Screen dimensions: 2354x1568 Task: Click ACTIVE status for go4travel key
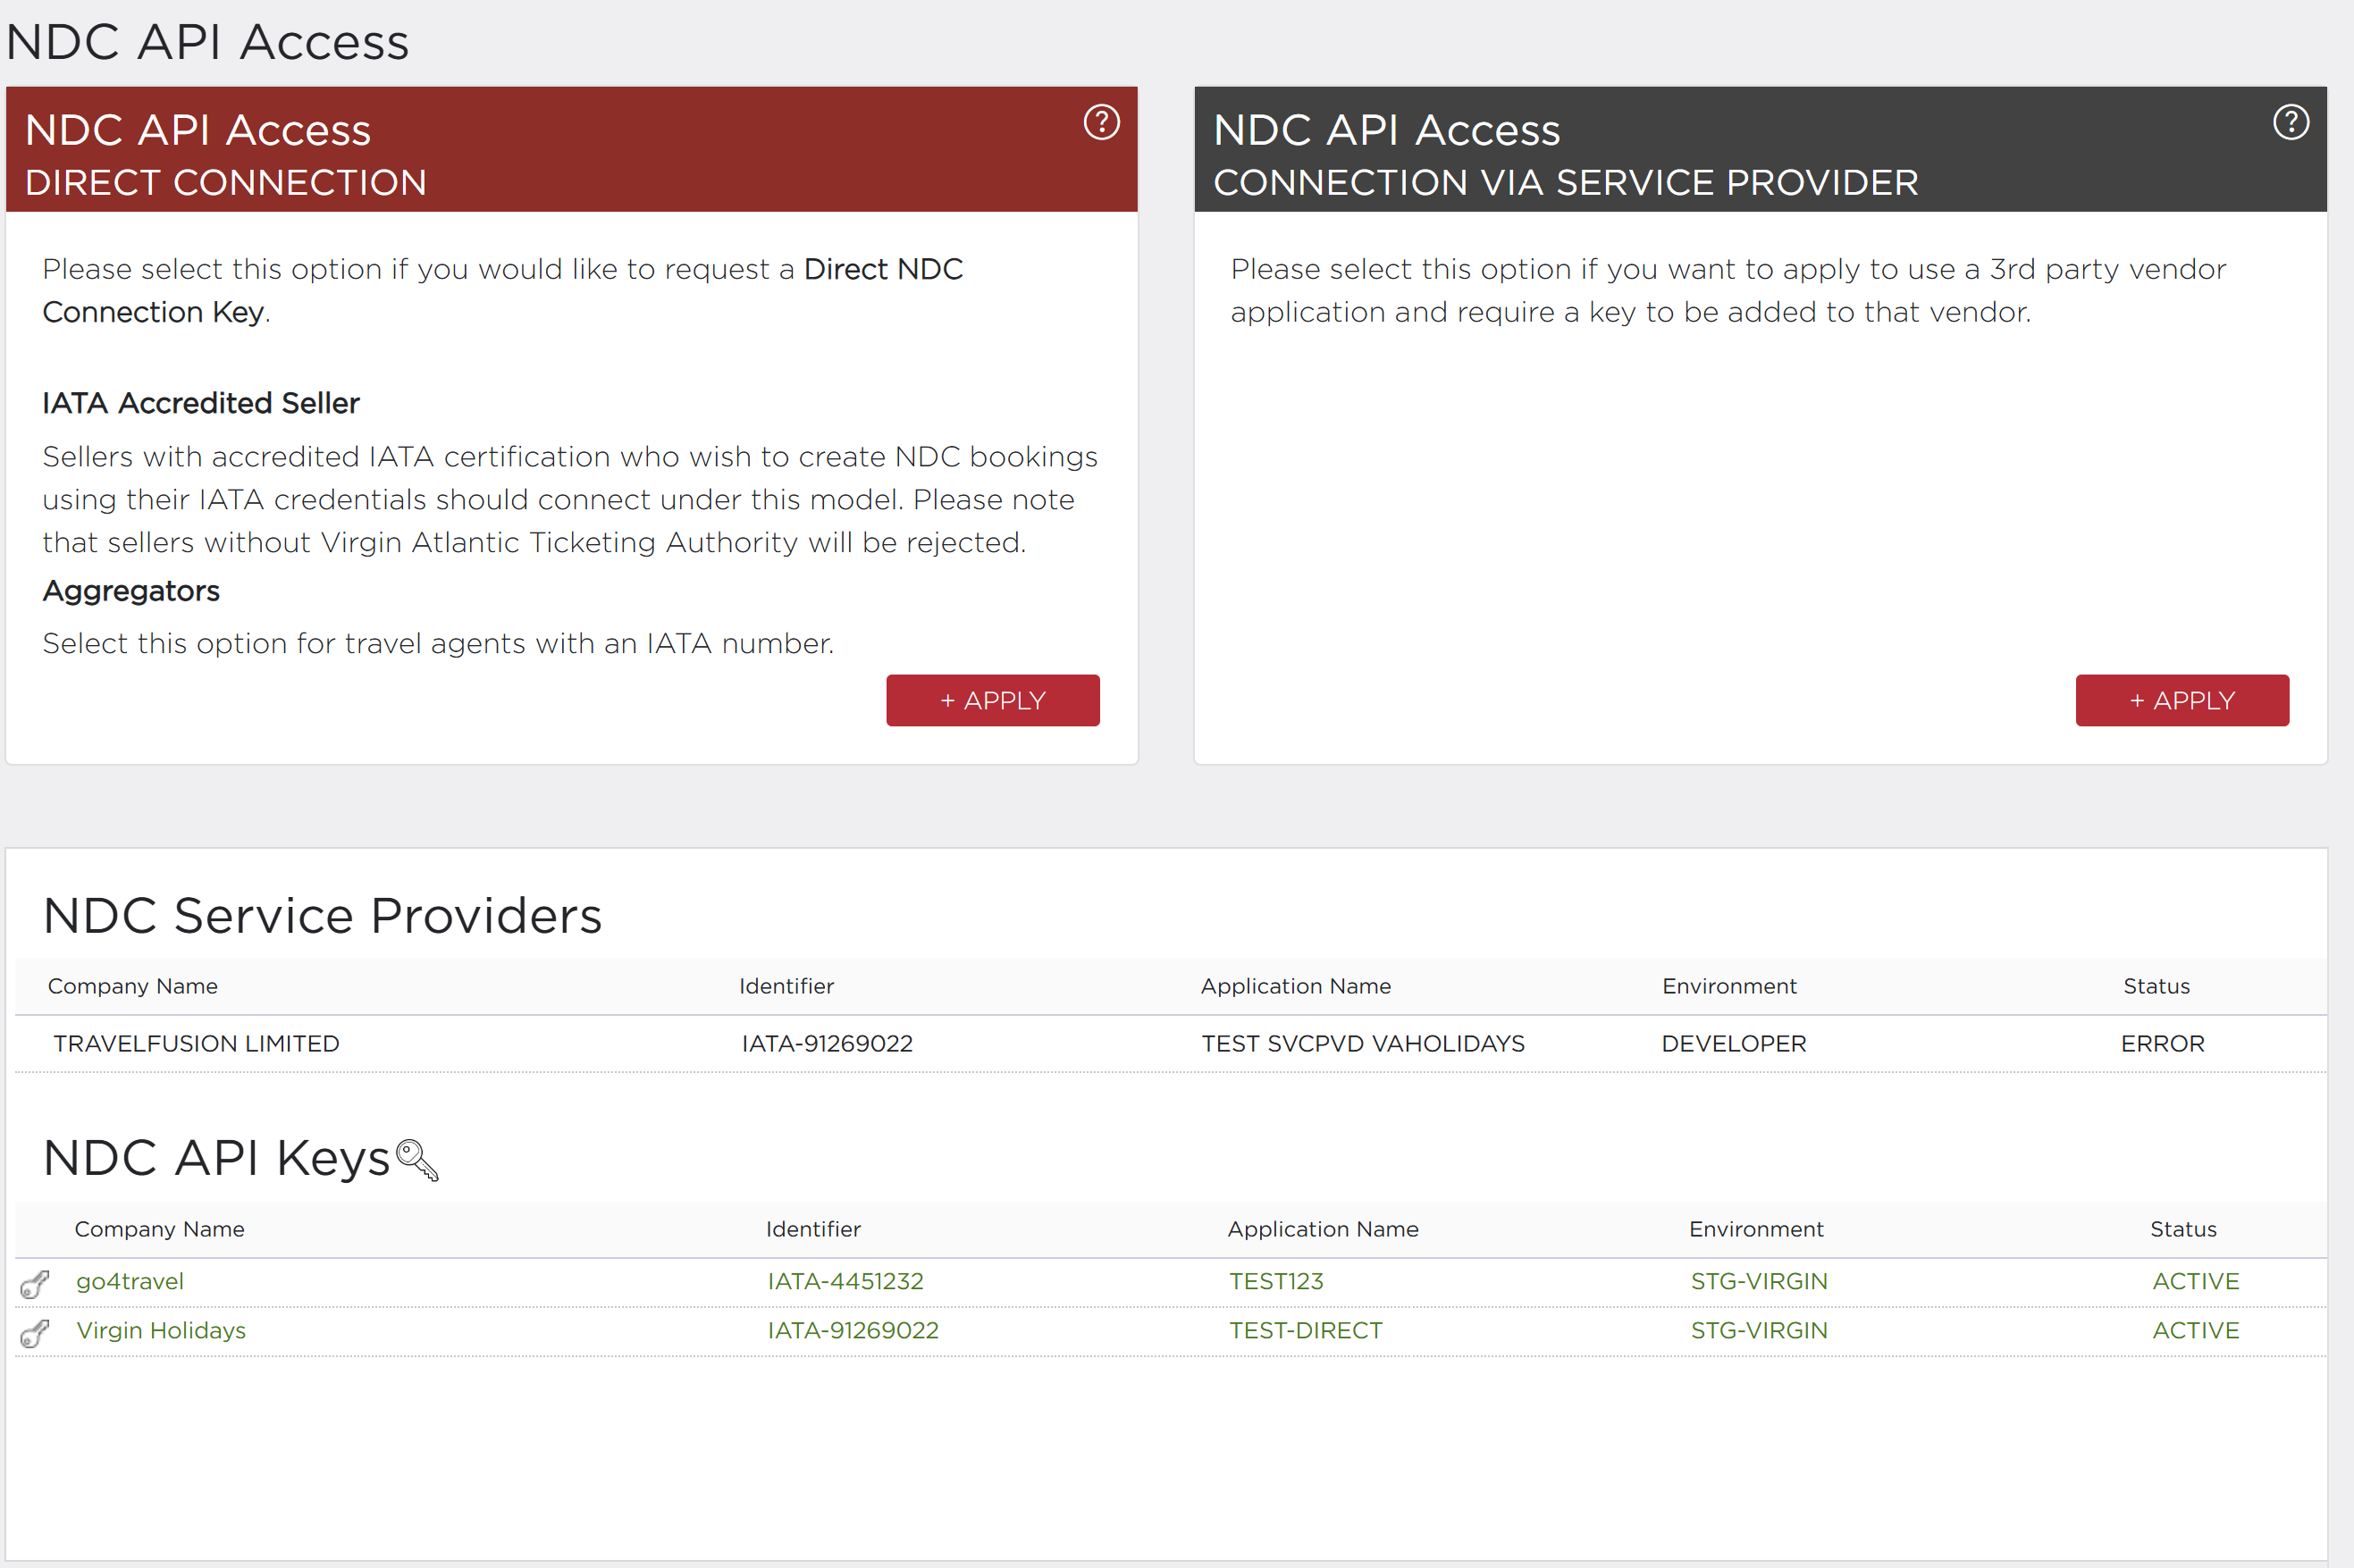pyautogui.click(x=2195, y=1281)
